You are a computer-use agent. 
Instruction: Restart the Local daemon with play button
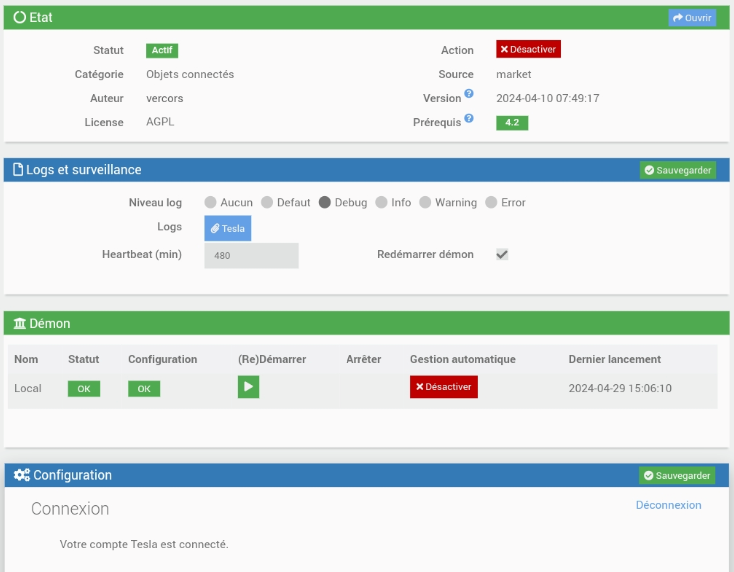click(249, 387)
